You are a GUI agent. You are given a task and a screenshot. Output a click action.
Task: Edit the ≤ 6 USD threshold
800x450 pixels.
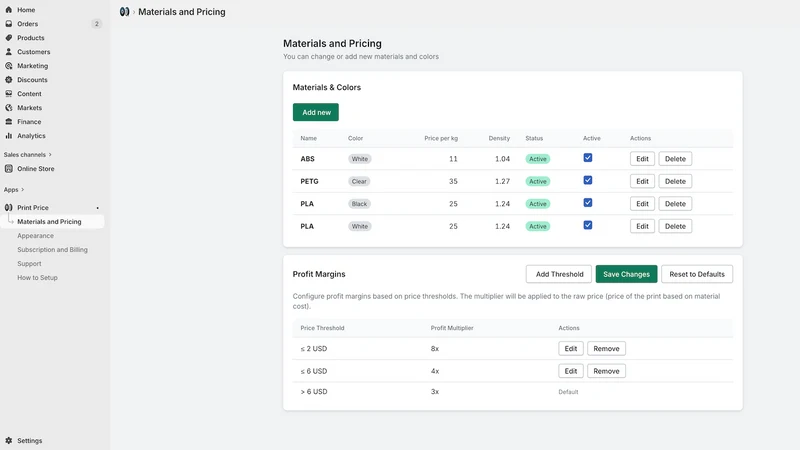pos(570,371)
